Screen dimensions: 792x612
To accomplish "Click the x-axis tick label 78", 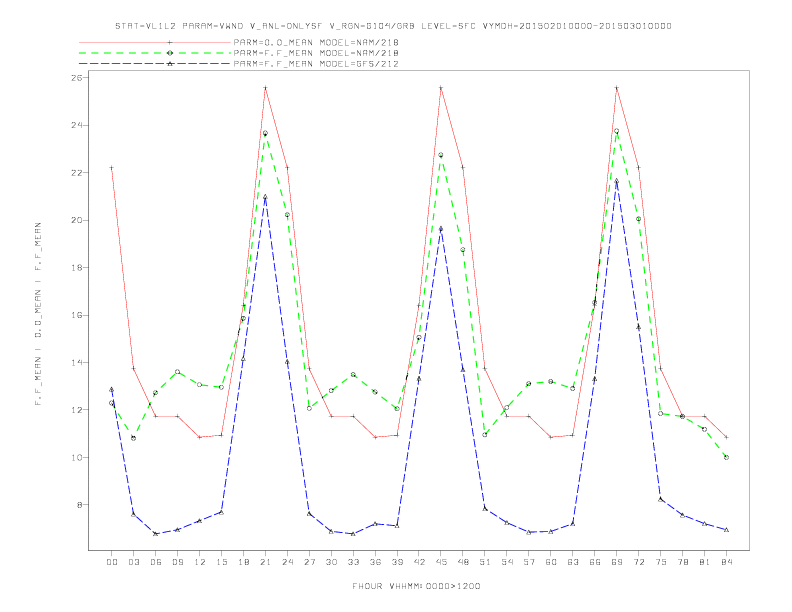I will pos(682,562).
